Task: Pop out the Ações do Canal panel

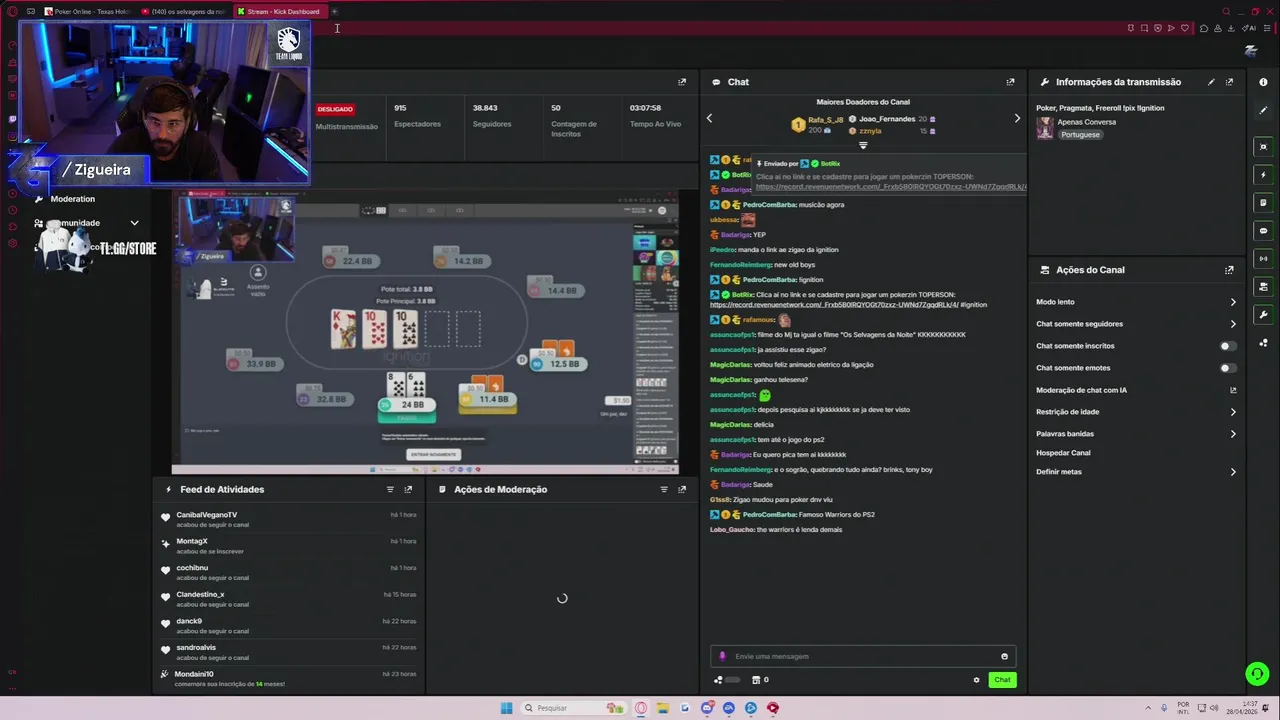Action: (x=1229, y=270)
